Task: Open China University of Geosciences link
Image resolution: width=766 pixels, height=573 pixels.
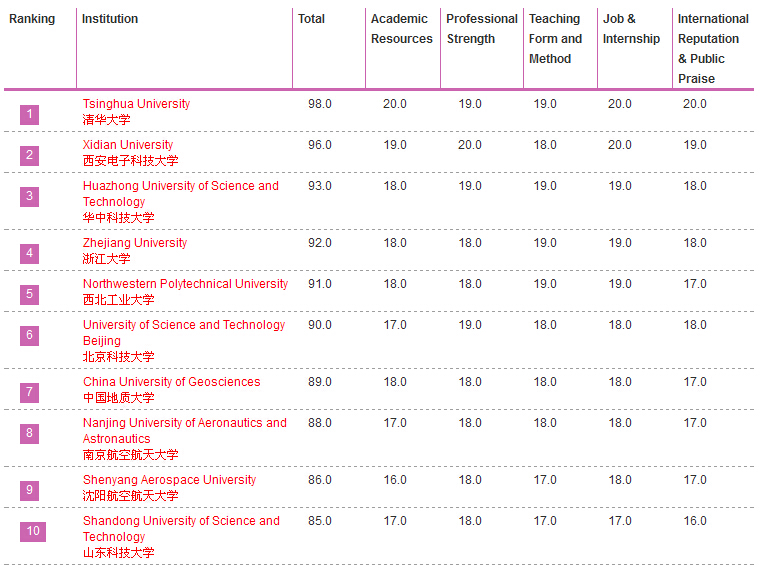Action: [x=171, y=382]
